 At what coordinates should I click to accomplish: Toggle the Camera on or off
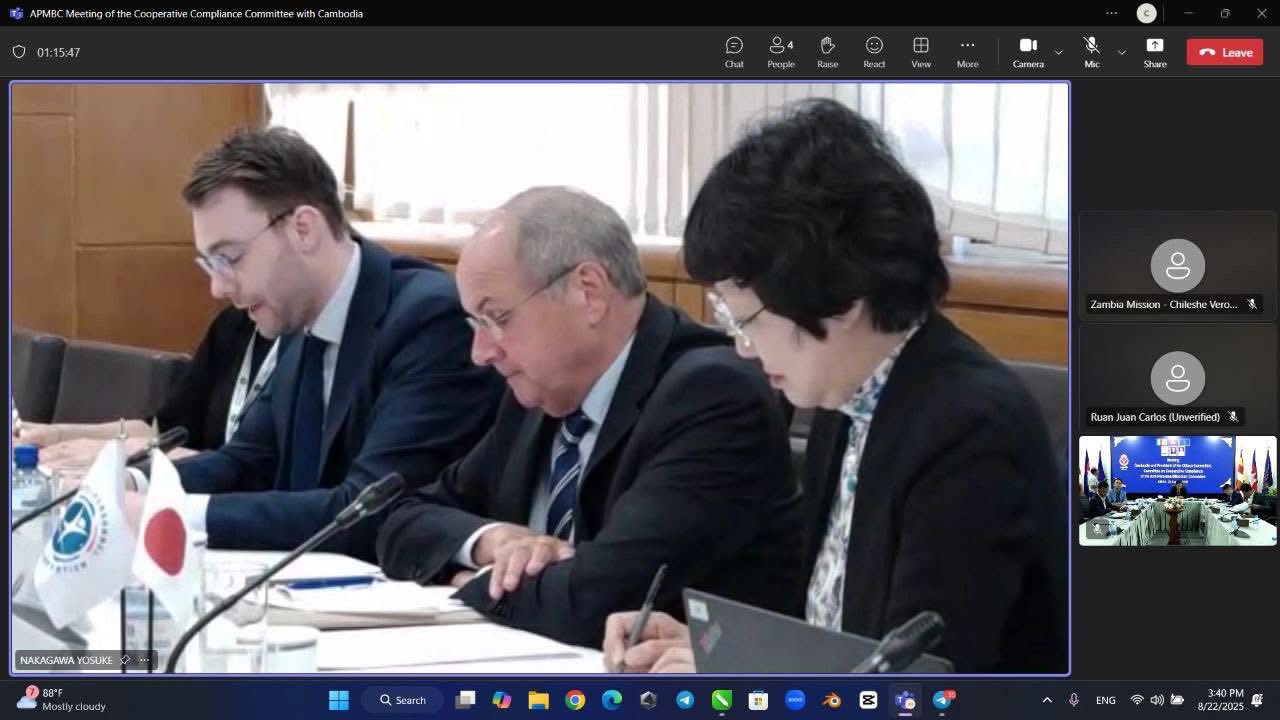(1028, 52)
